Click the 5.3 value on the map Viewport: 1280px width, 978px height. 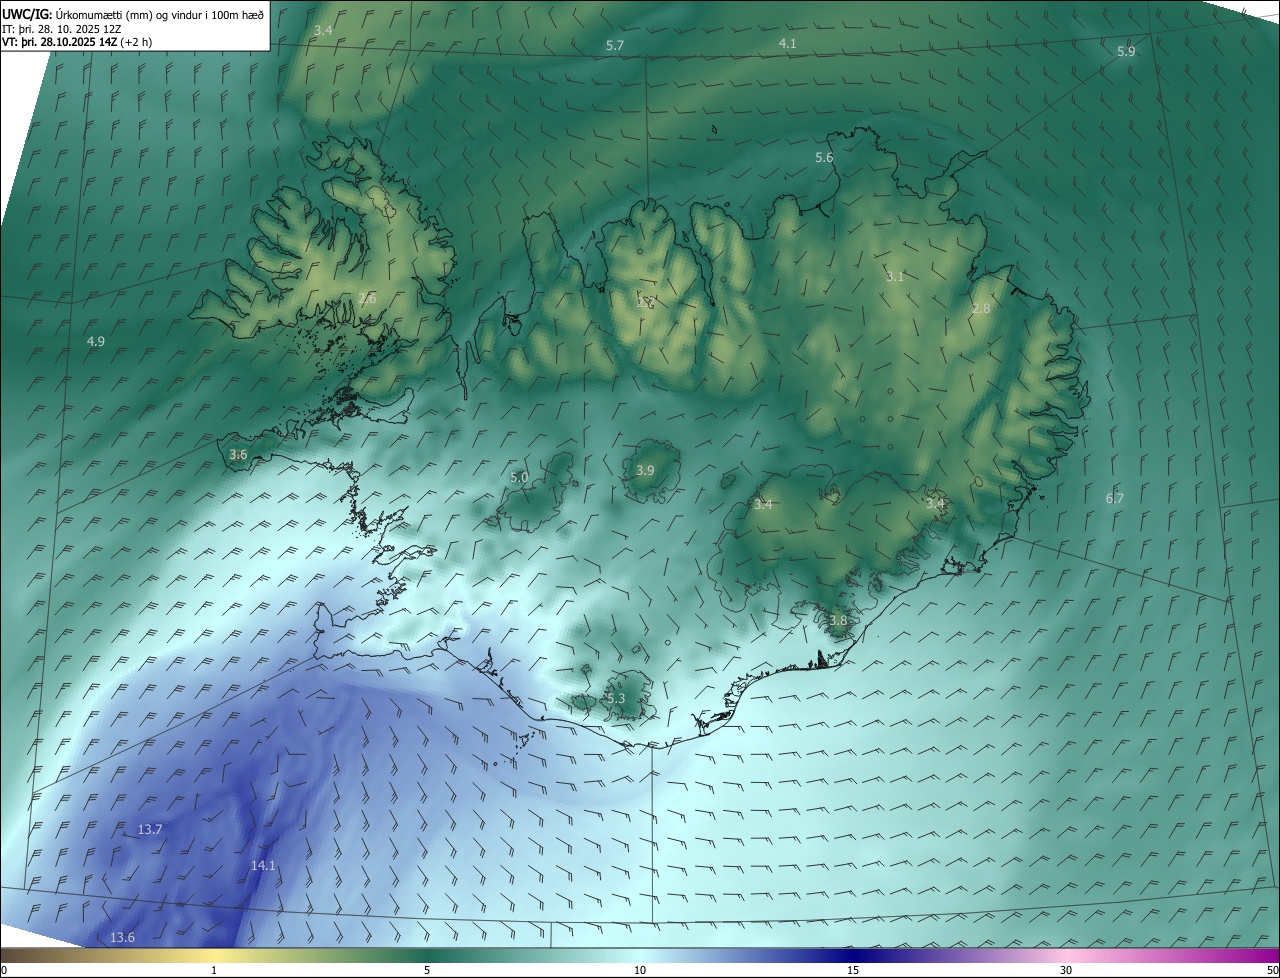tap(615, 699)
